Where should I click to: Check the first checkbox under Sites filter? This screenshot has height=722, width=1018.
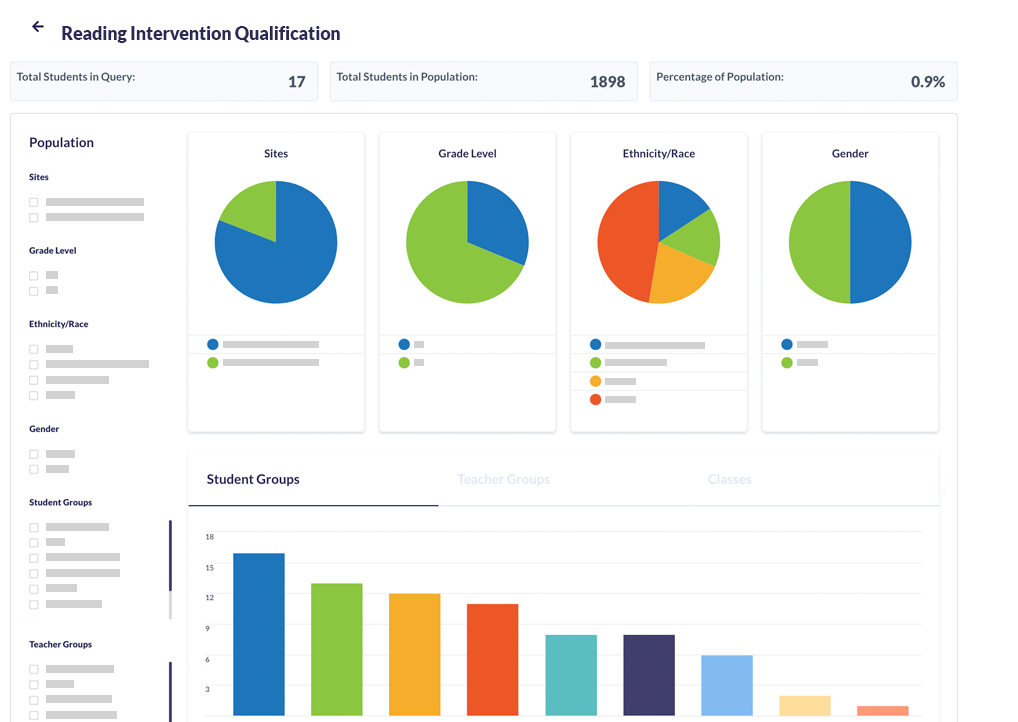click(x=34, y=202)
